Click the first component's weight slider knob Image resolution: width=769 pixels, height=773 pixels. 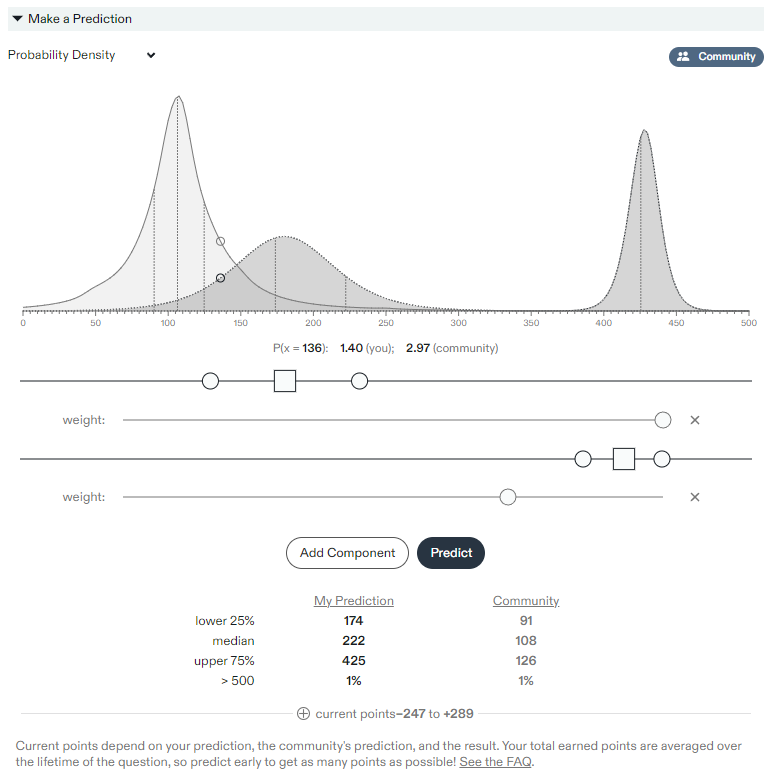(662, 420)
